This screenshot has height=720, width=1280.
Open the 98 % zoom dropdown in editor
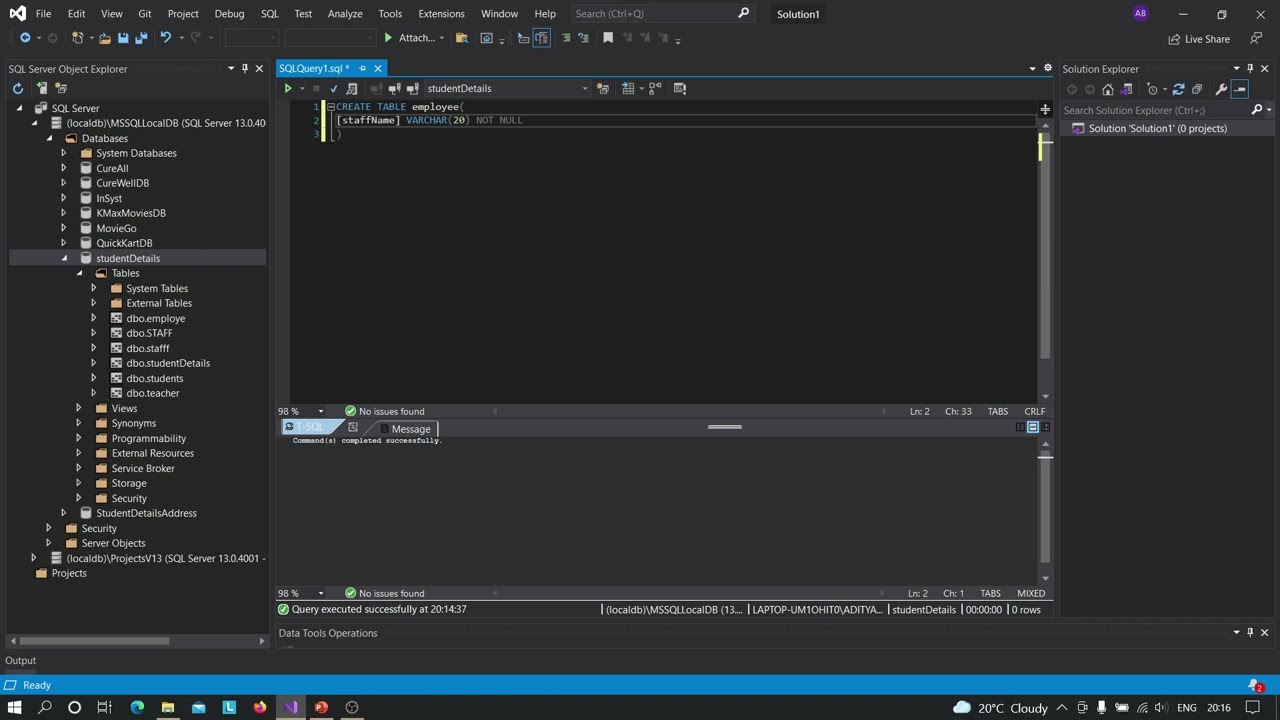[321, 411]
